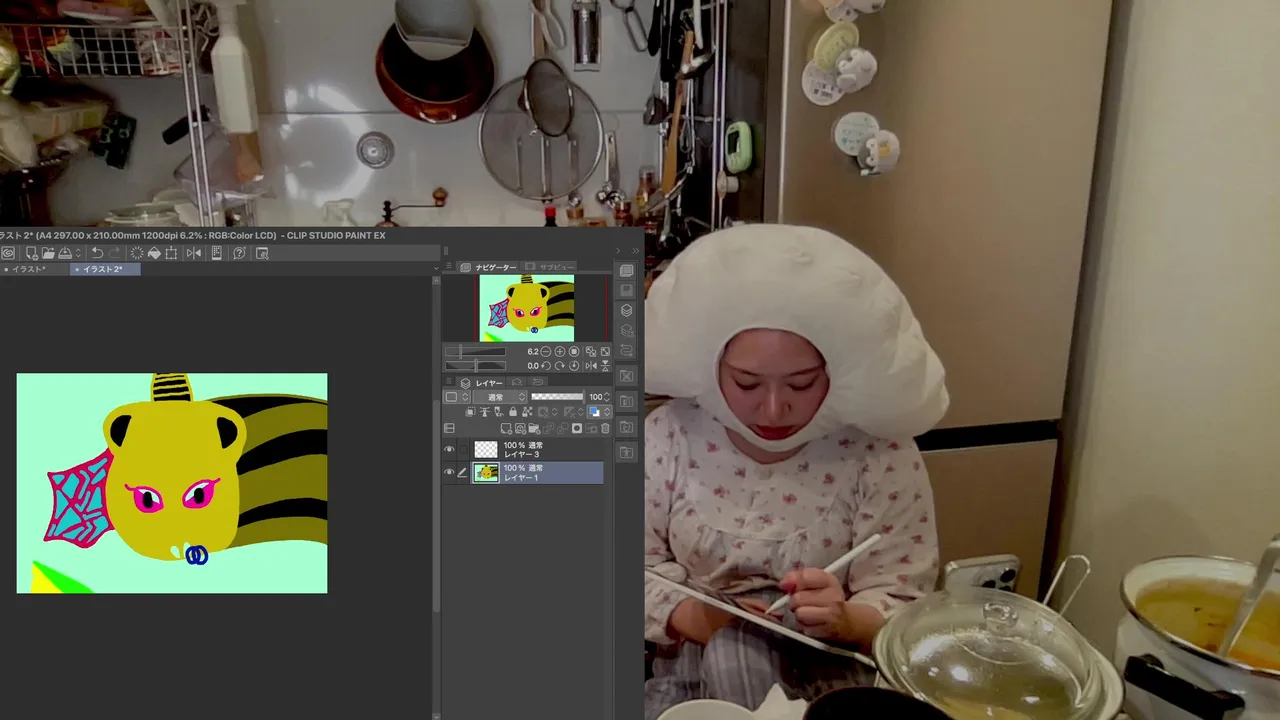Image resolution: width=1280 pixels, height=720 pixels.
Task: Open the canvas tab list arrow
Action: coord(436,268)
